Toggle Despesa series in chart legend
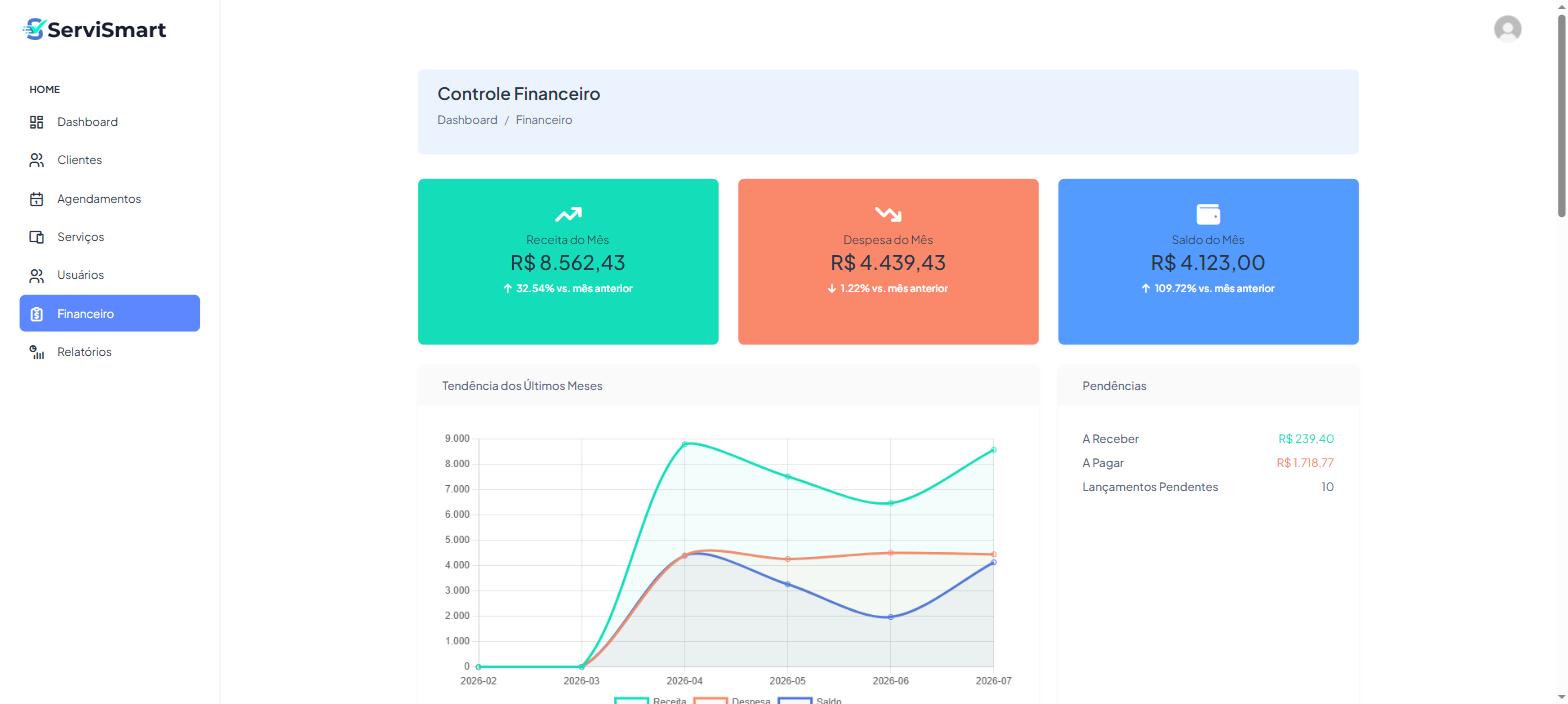The width and height of the screenshot is (1568, 704). coord(732,701)
